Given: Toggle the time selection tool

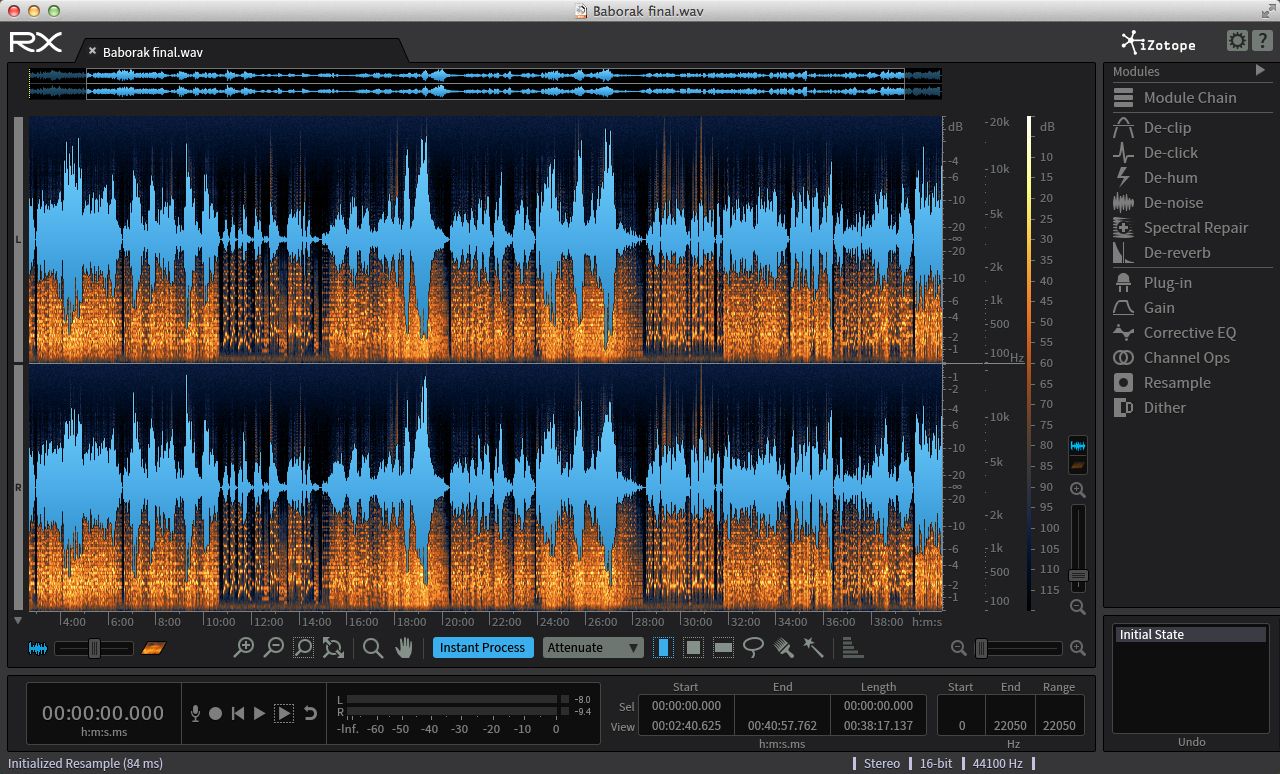Looking at the screenshot, I should (663, 648).
